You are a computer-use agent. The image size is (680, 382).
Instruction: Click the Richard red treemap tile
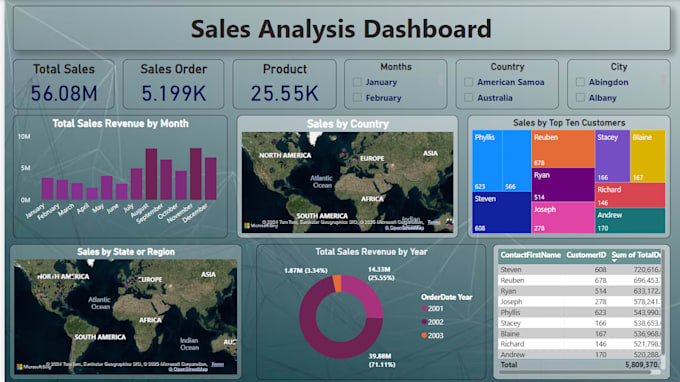(630, 195)
